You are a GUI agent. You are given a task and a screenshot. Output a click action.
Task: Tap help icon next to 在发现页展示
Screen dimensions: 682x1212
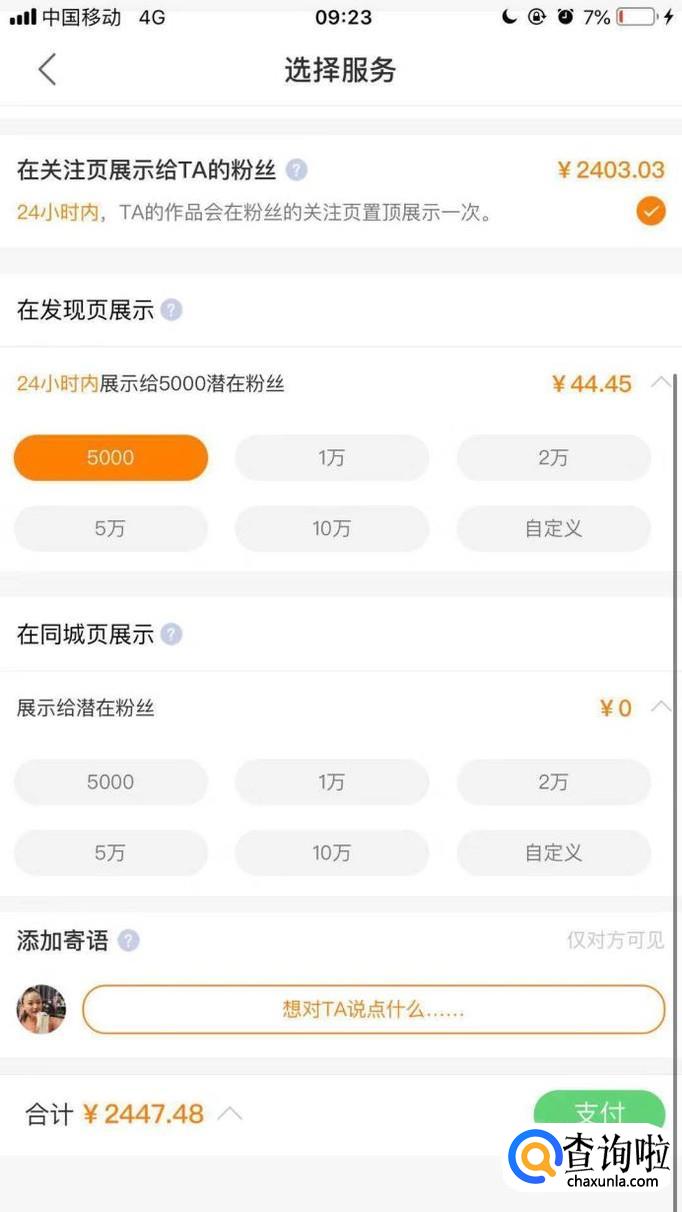point(172,310)
